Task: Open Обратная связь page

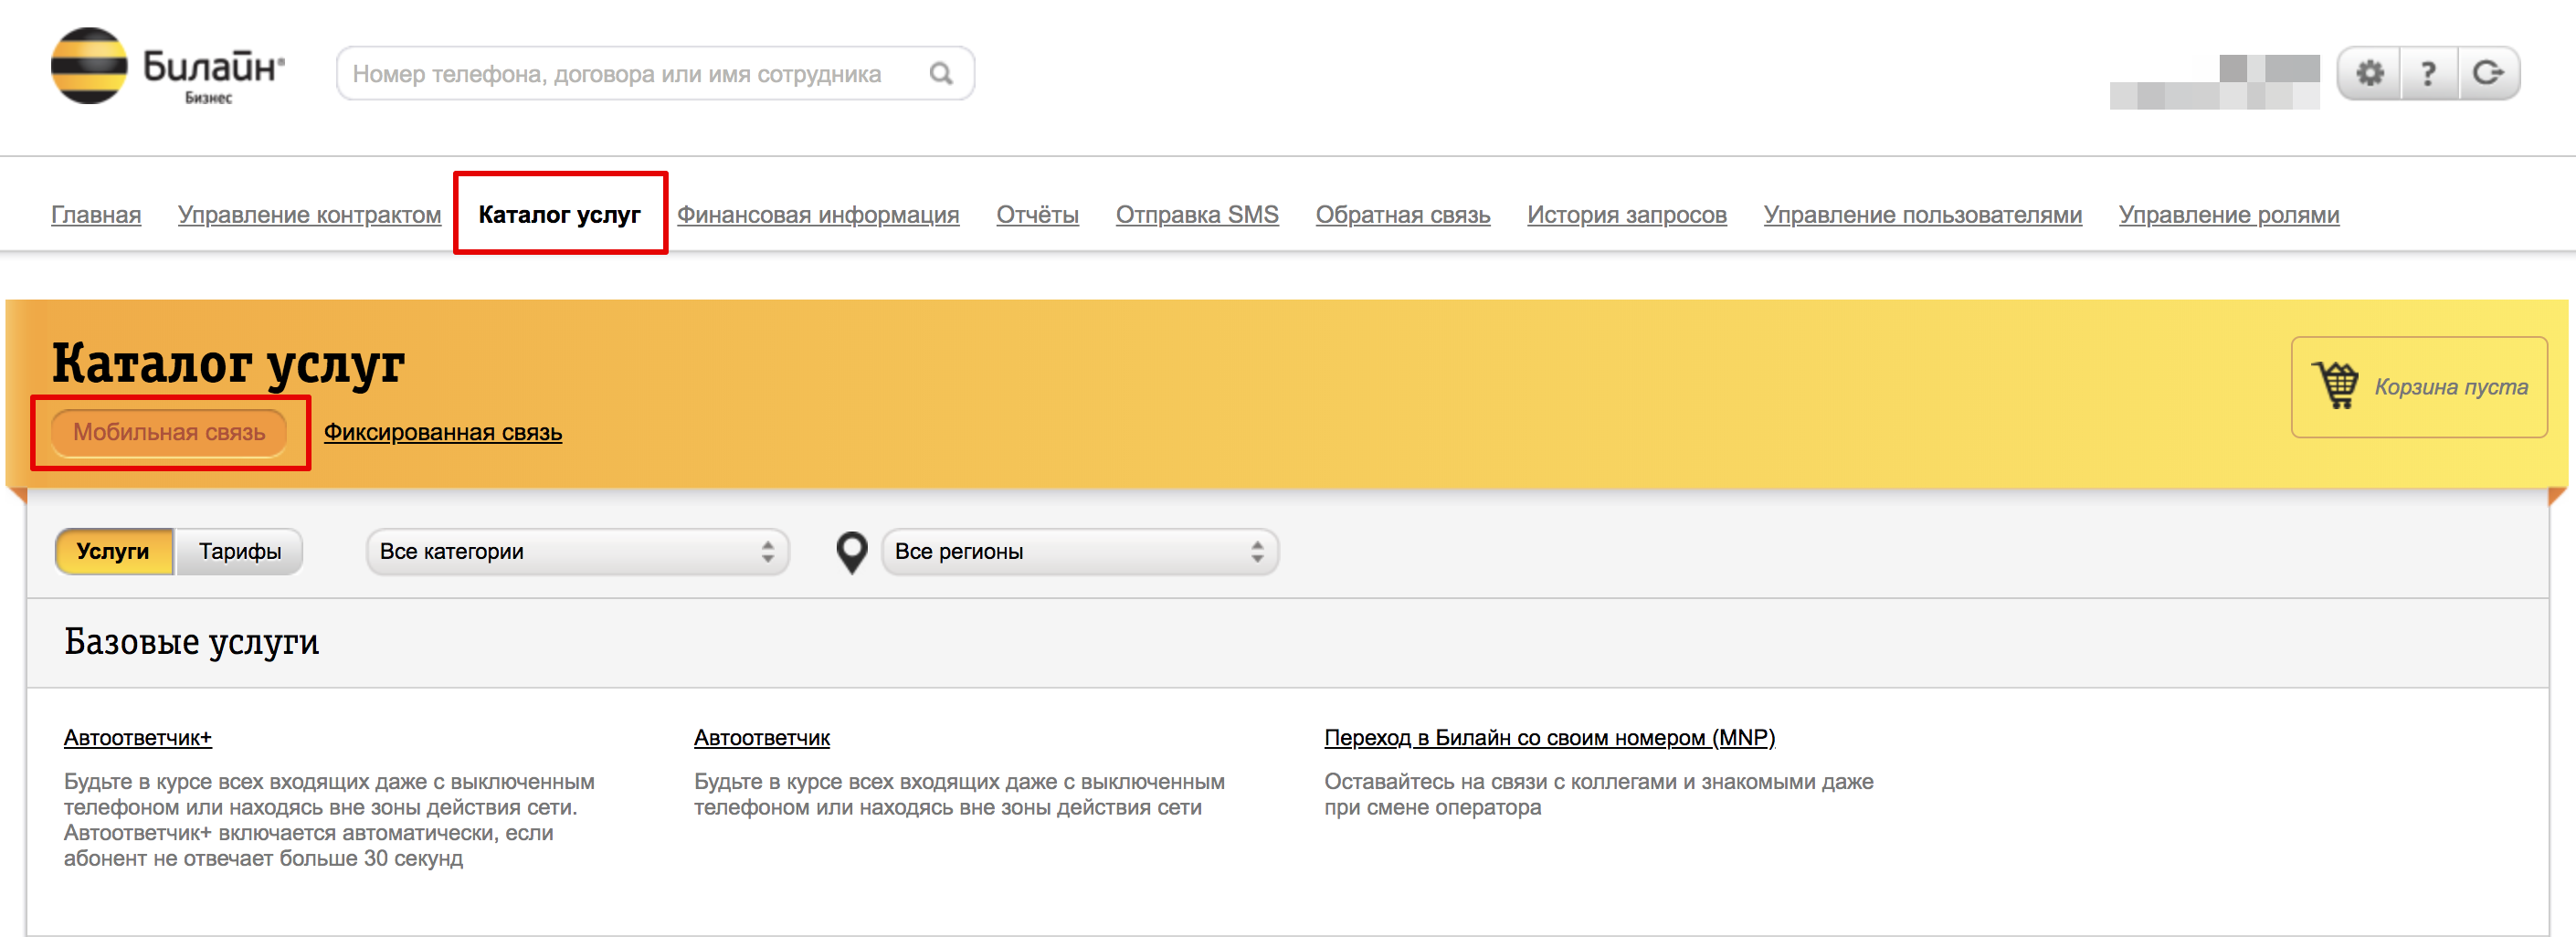Action: pyautogui.click(x=1402, y=215)
